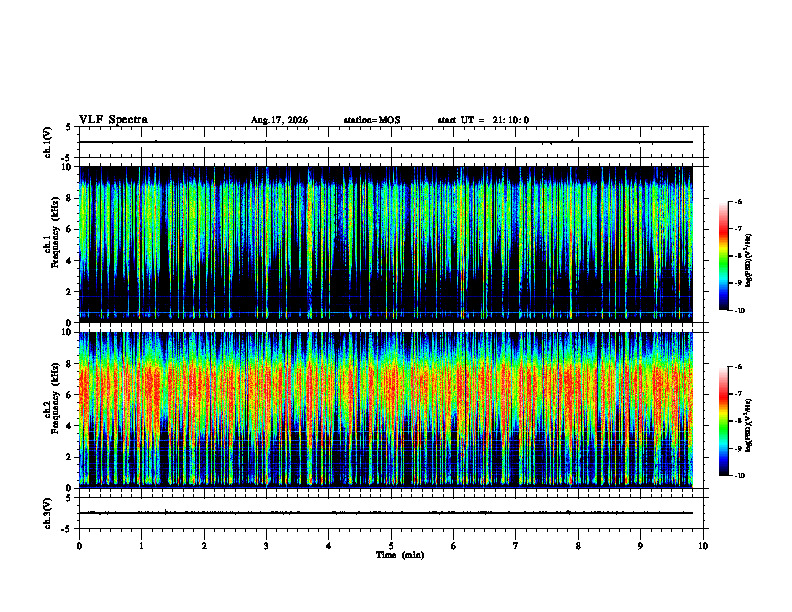Click the ch.3 voltage waveform trace
The height and width of the screenshot is (612, 792).
tap(386, 513)
